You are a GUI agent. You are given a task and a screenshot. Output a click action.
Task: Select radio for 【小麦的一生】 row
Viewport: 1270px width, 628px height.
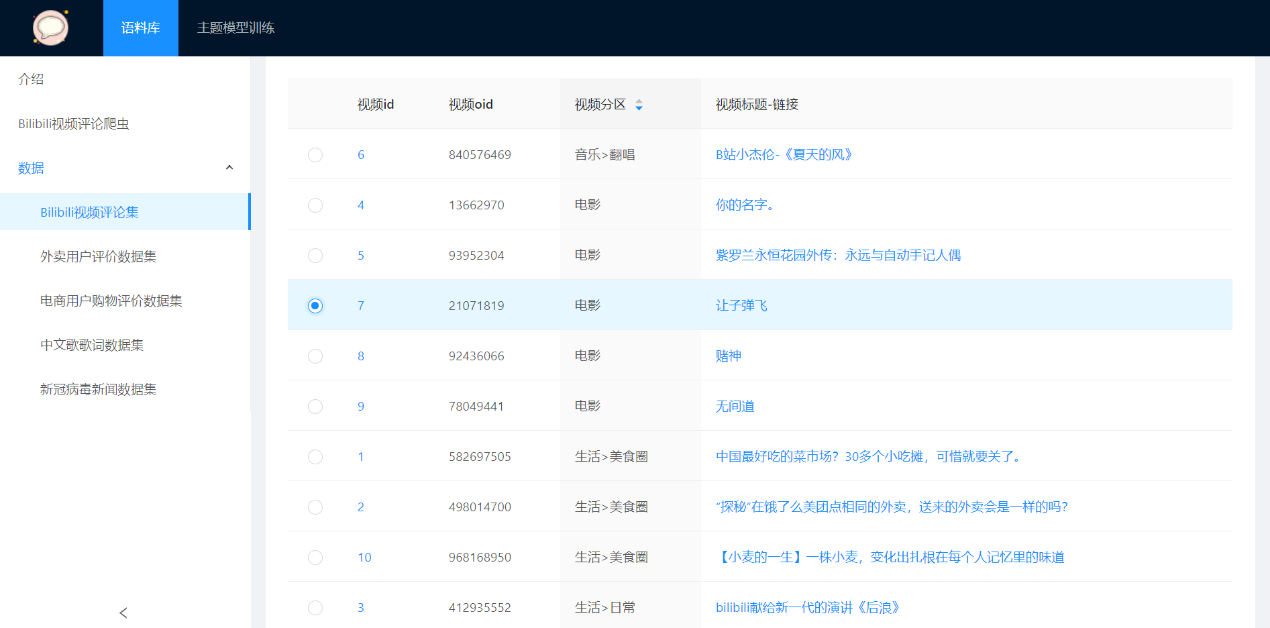pos(315,557)
